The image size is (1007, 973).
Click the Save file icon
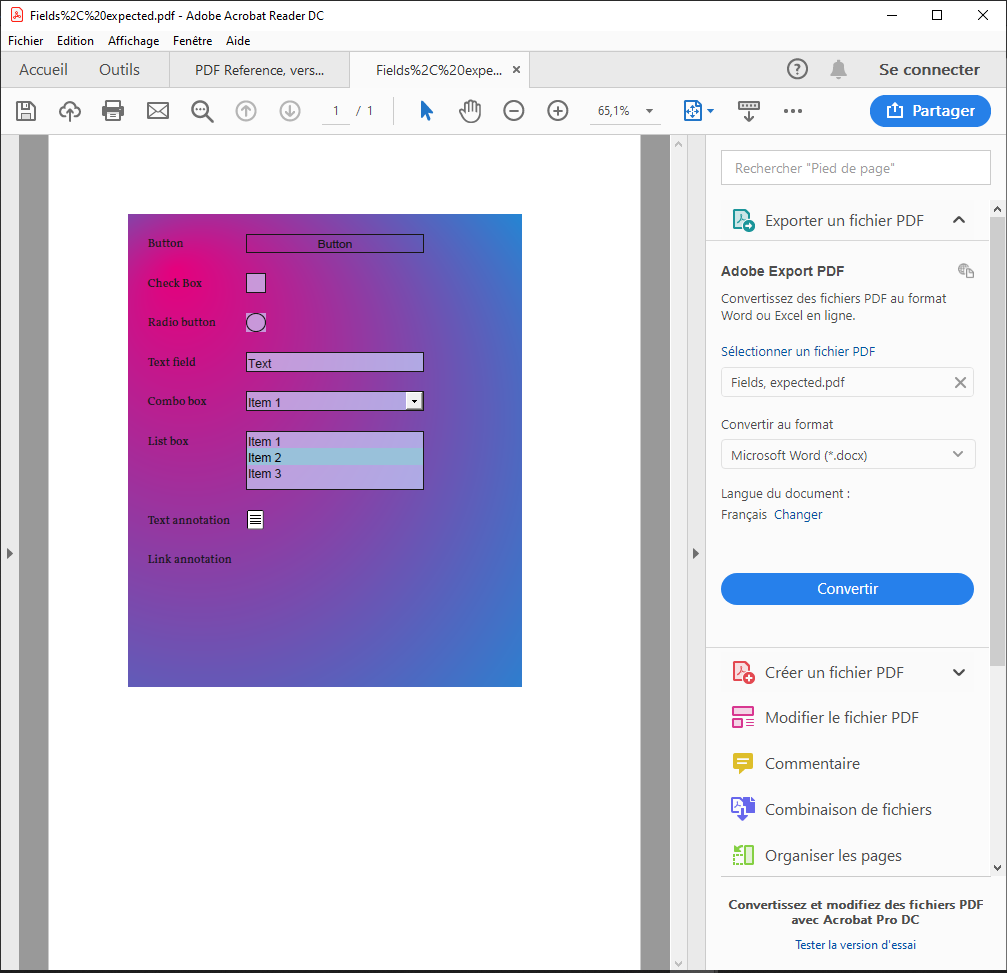[26, 111]
